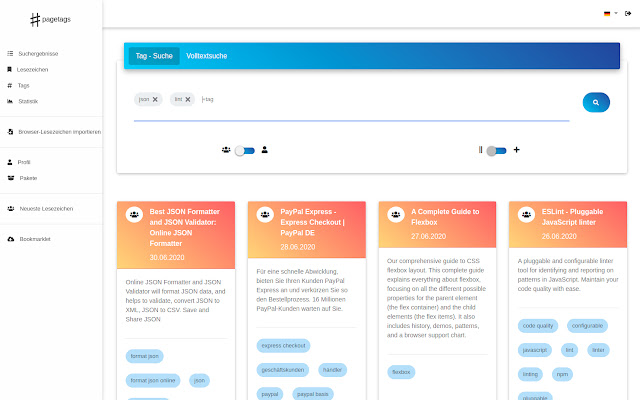The width and height of the screenshot is (640, 400).
Task: Click the Best JSON Formatter card group icon
Action: [x=134, y=214]
